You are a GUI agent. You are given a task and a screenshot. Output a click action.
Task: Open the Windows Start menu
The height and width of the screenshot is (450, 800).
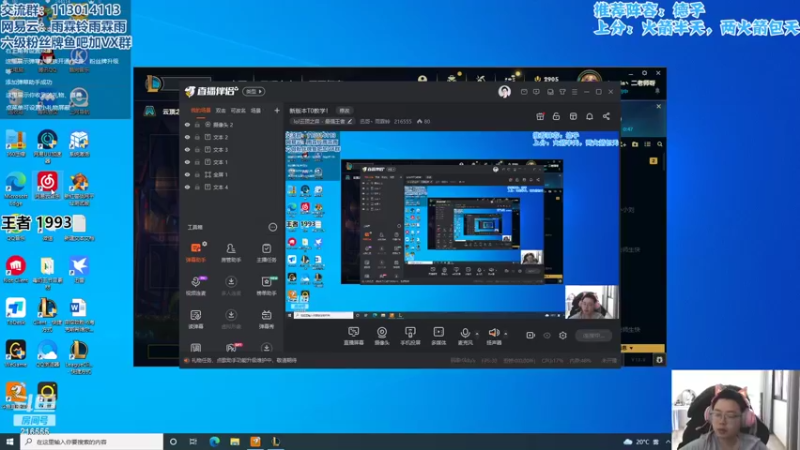coord(10,442)
